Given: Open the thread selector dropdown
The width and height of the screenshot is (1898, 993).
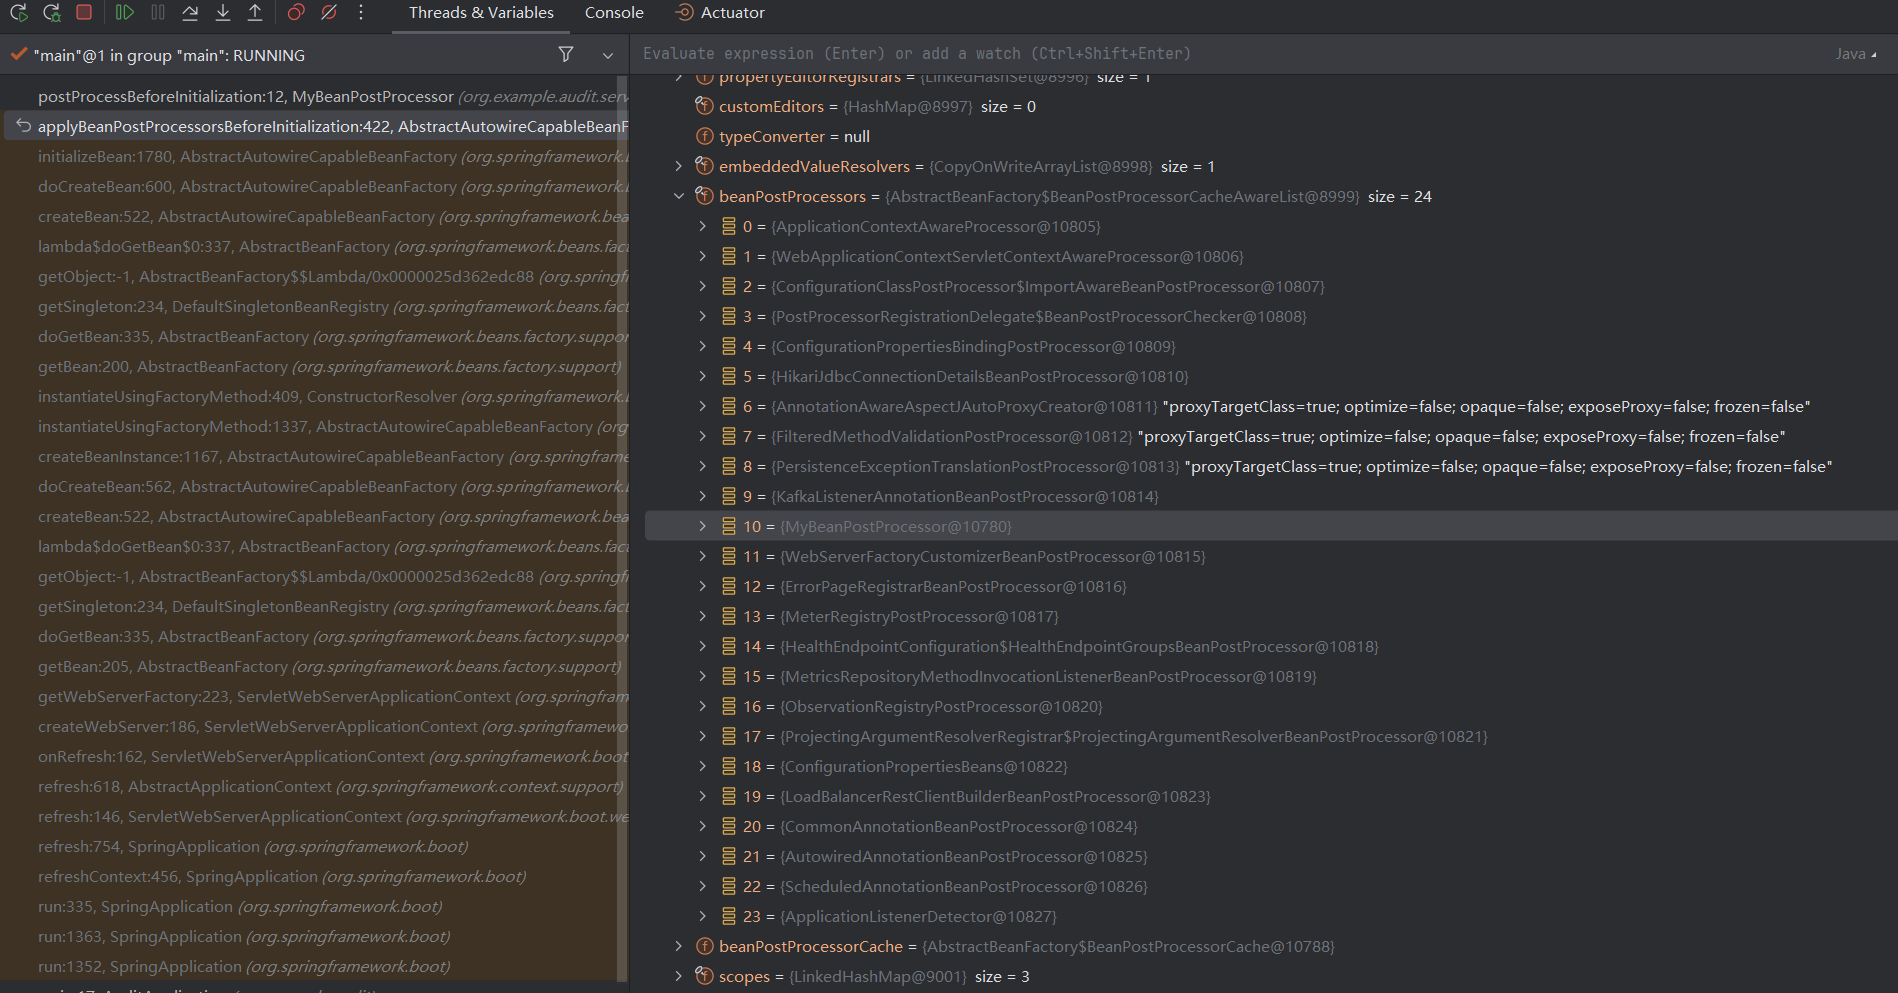Looking at the screenshot, I should click(x=608, y=55).
